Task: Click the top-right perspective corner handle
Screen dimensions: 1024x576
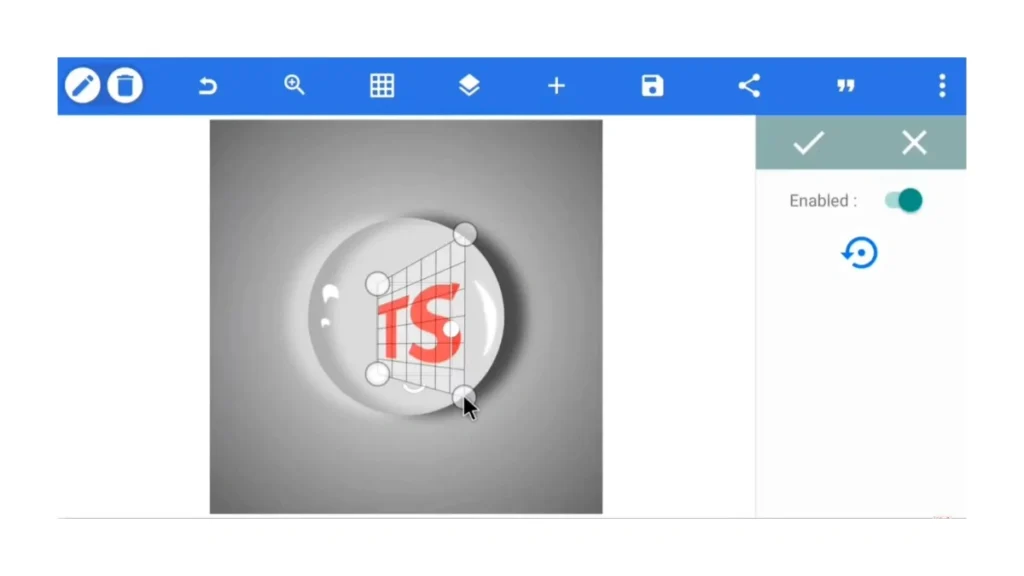Action: coord(465,234)
